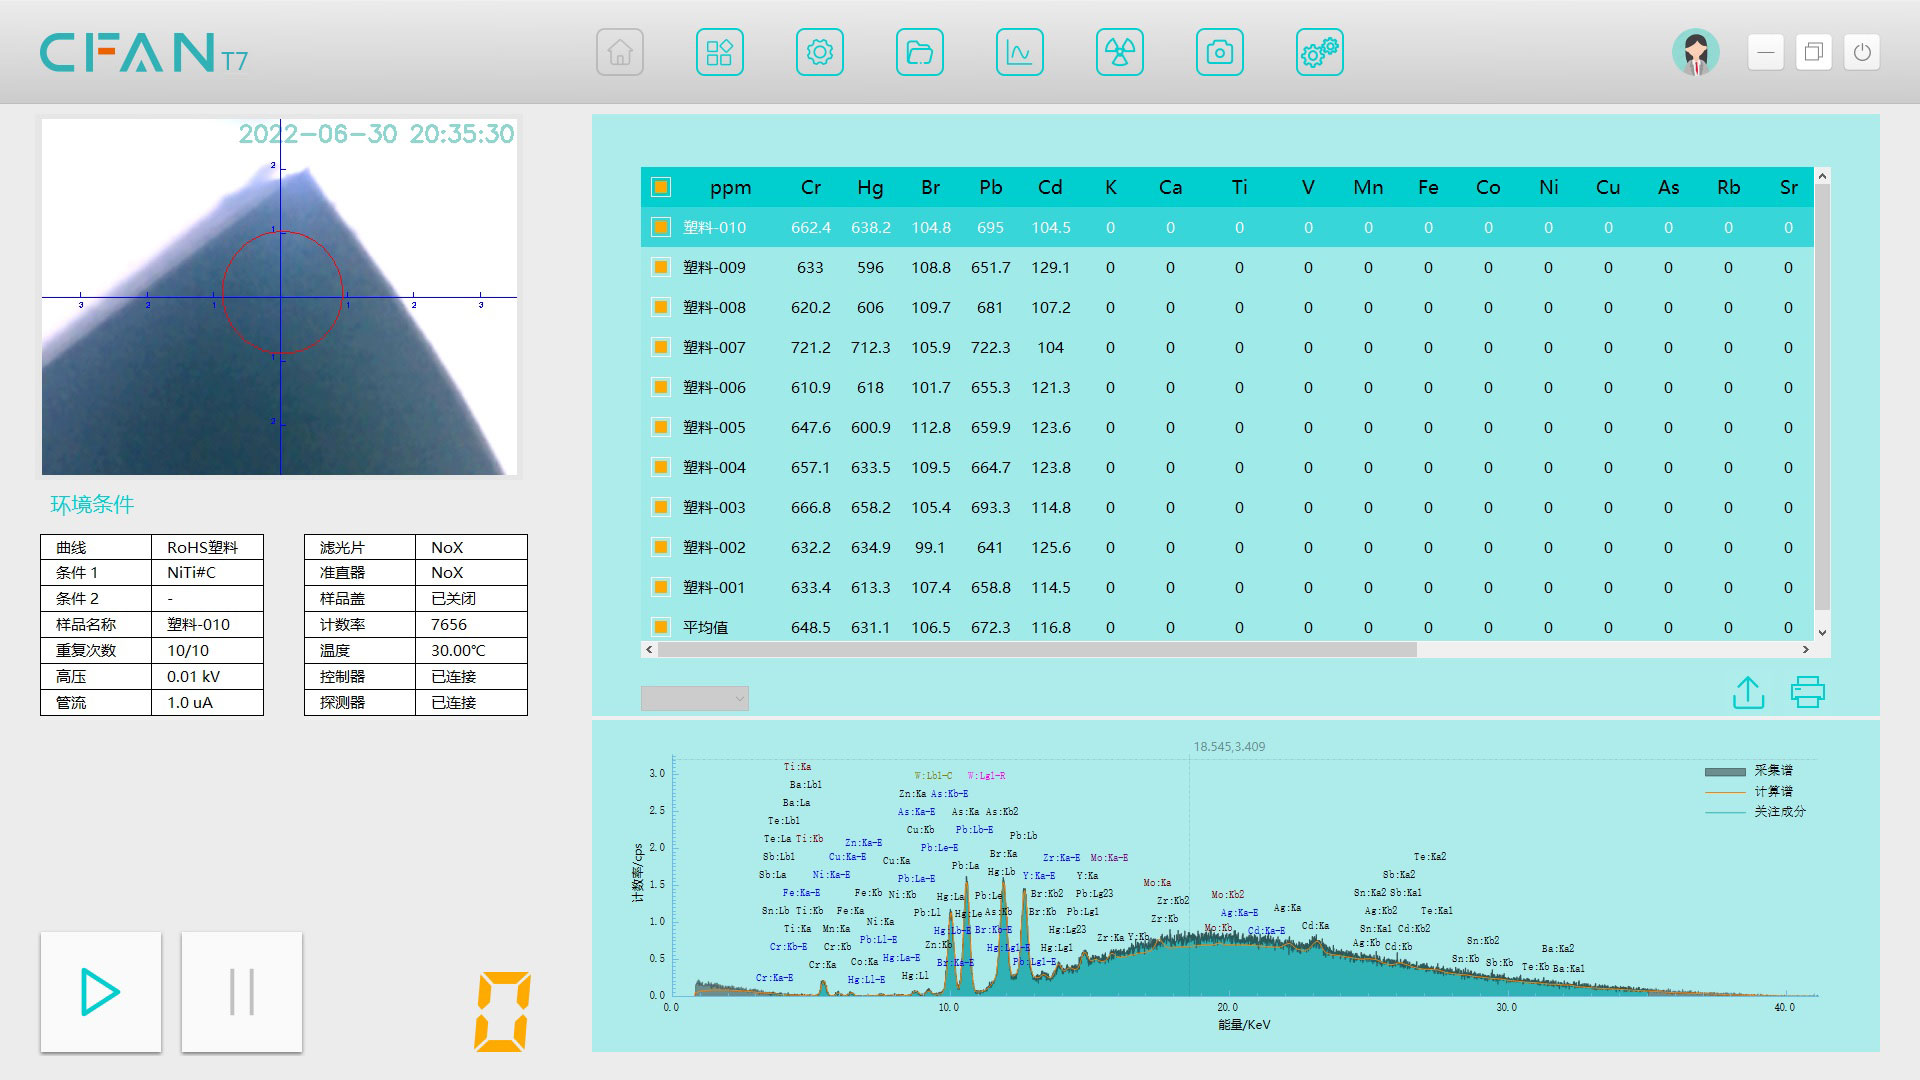This screenshot has height=1080, width=1920.
Task: Click the Ti:Ka peak label in spectrum
Action: (x=797, y=767)
